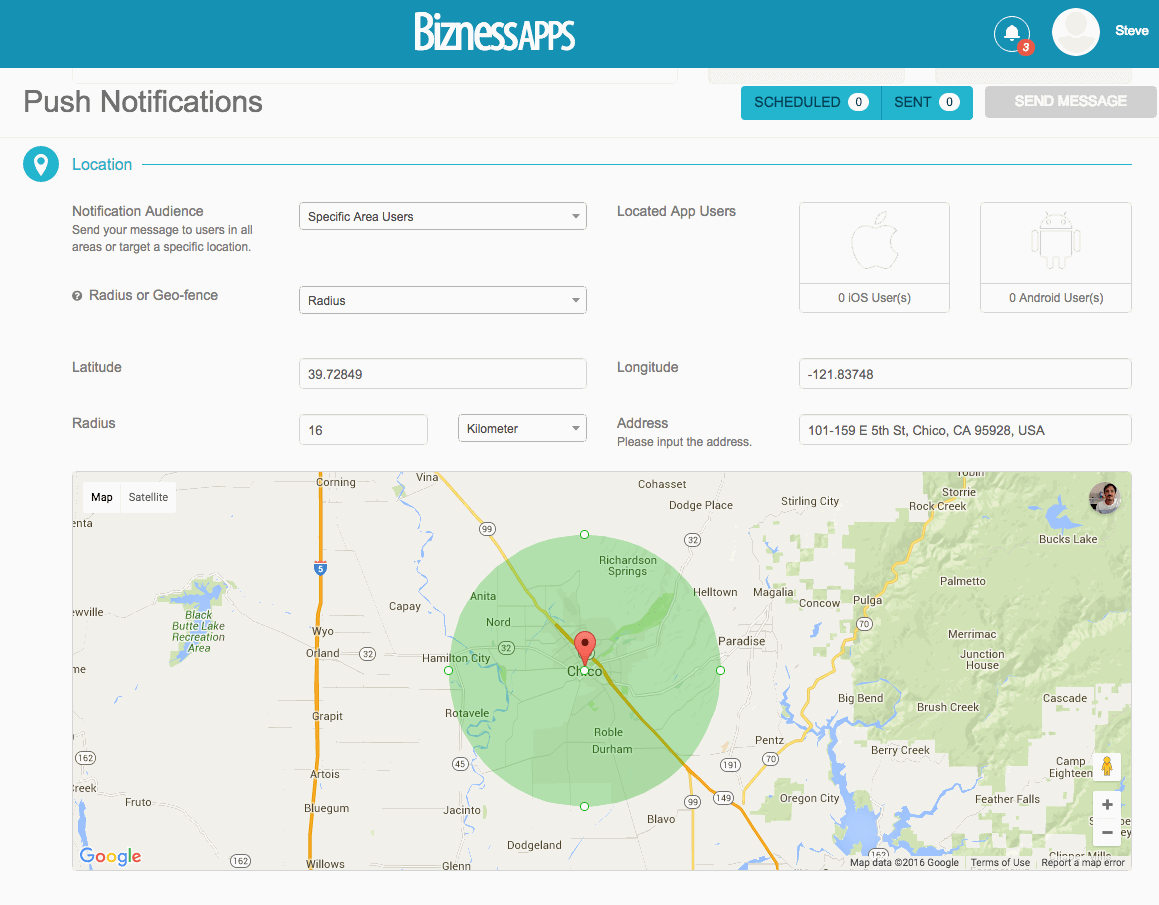This screenshot has width=1159, height=905.
Task: Click the Map data ©2016 Google text
Action: point(904,862)
